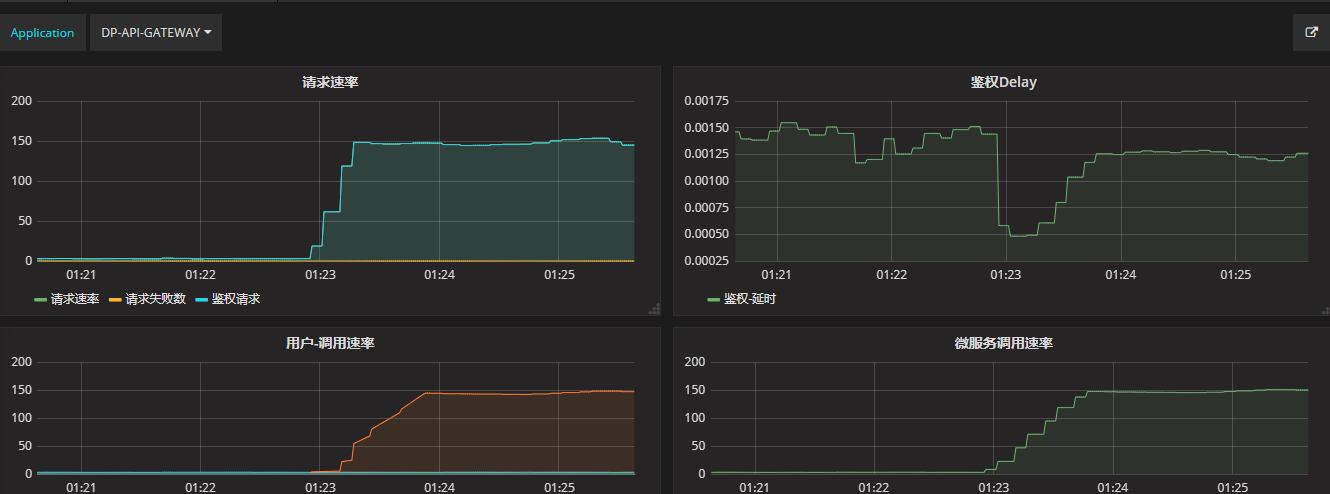This screenshot has height=494, width=1330.
Task: Click the Application variable label
Action: click(x=42, y=33)
